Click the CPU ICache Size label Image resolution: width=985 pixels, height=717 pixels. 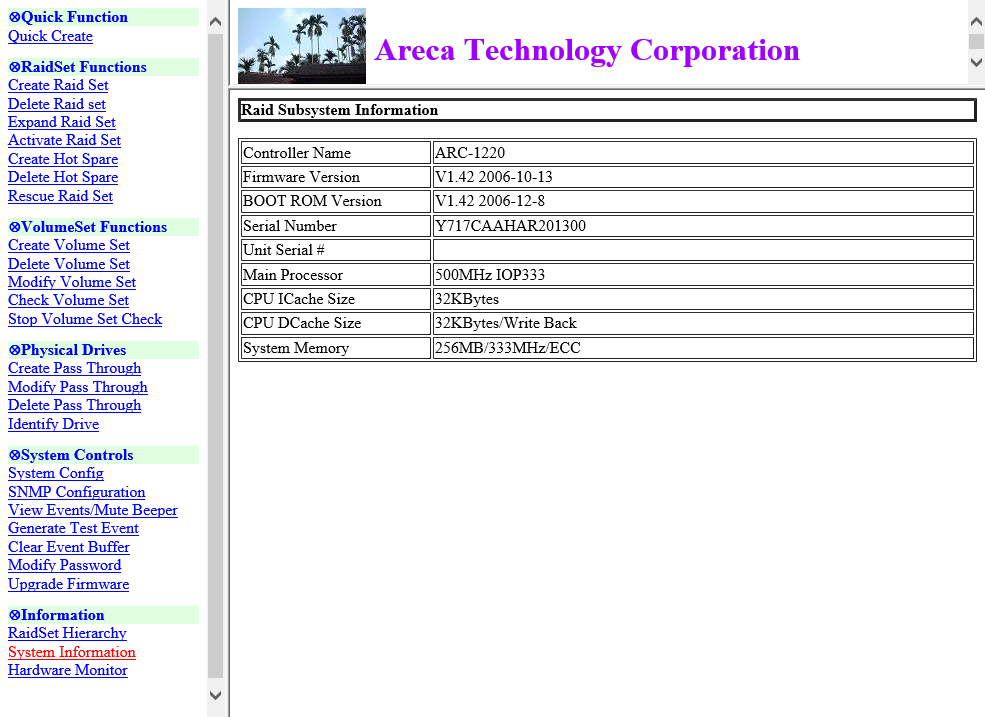point(299,299)
